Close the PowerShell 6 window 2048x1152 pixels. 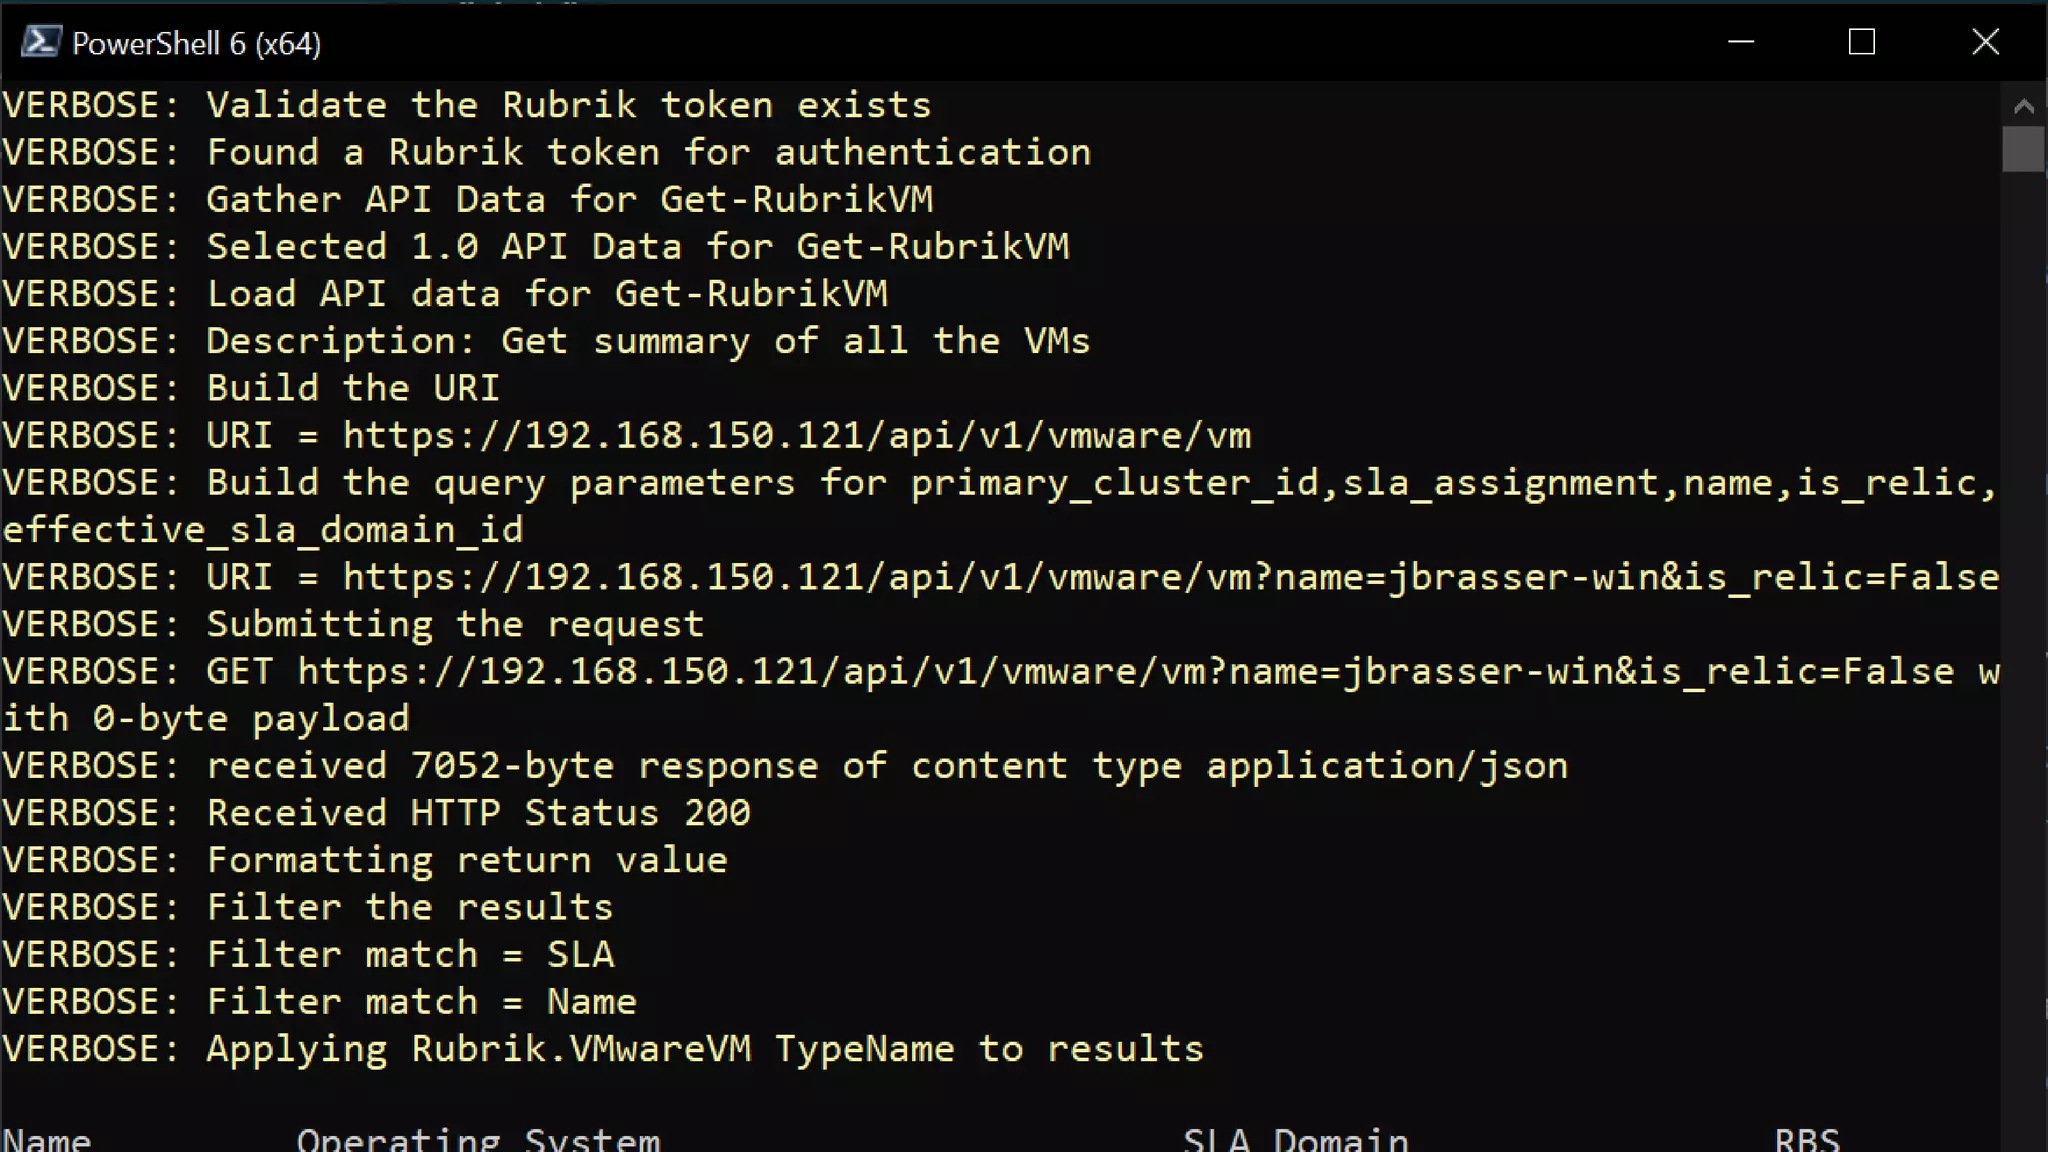pos(1985,42)
